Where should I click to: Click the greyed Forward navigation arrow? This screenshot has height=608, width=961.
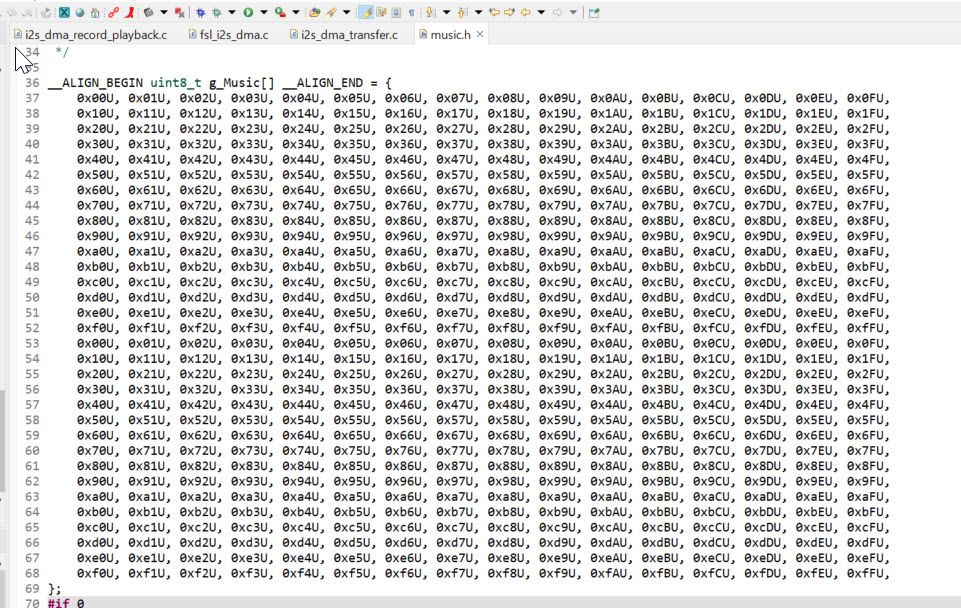pos(558,12)
